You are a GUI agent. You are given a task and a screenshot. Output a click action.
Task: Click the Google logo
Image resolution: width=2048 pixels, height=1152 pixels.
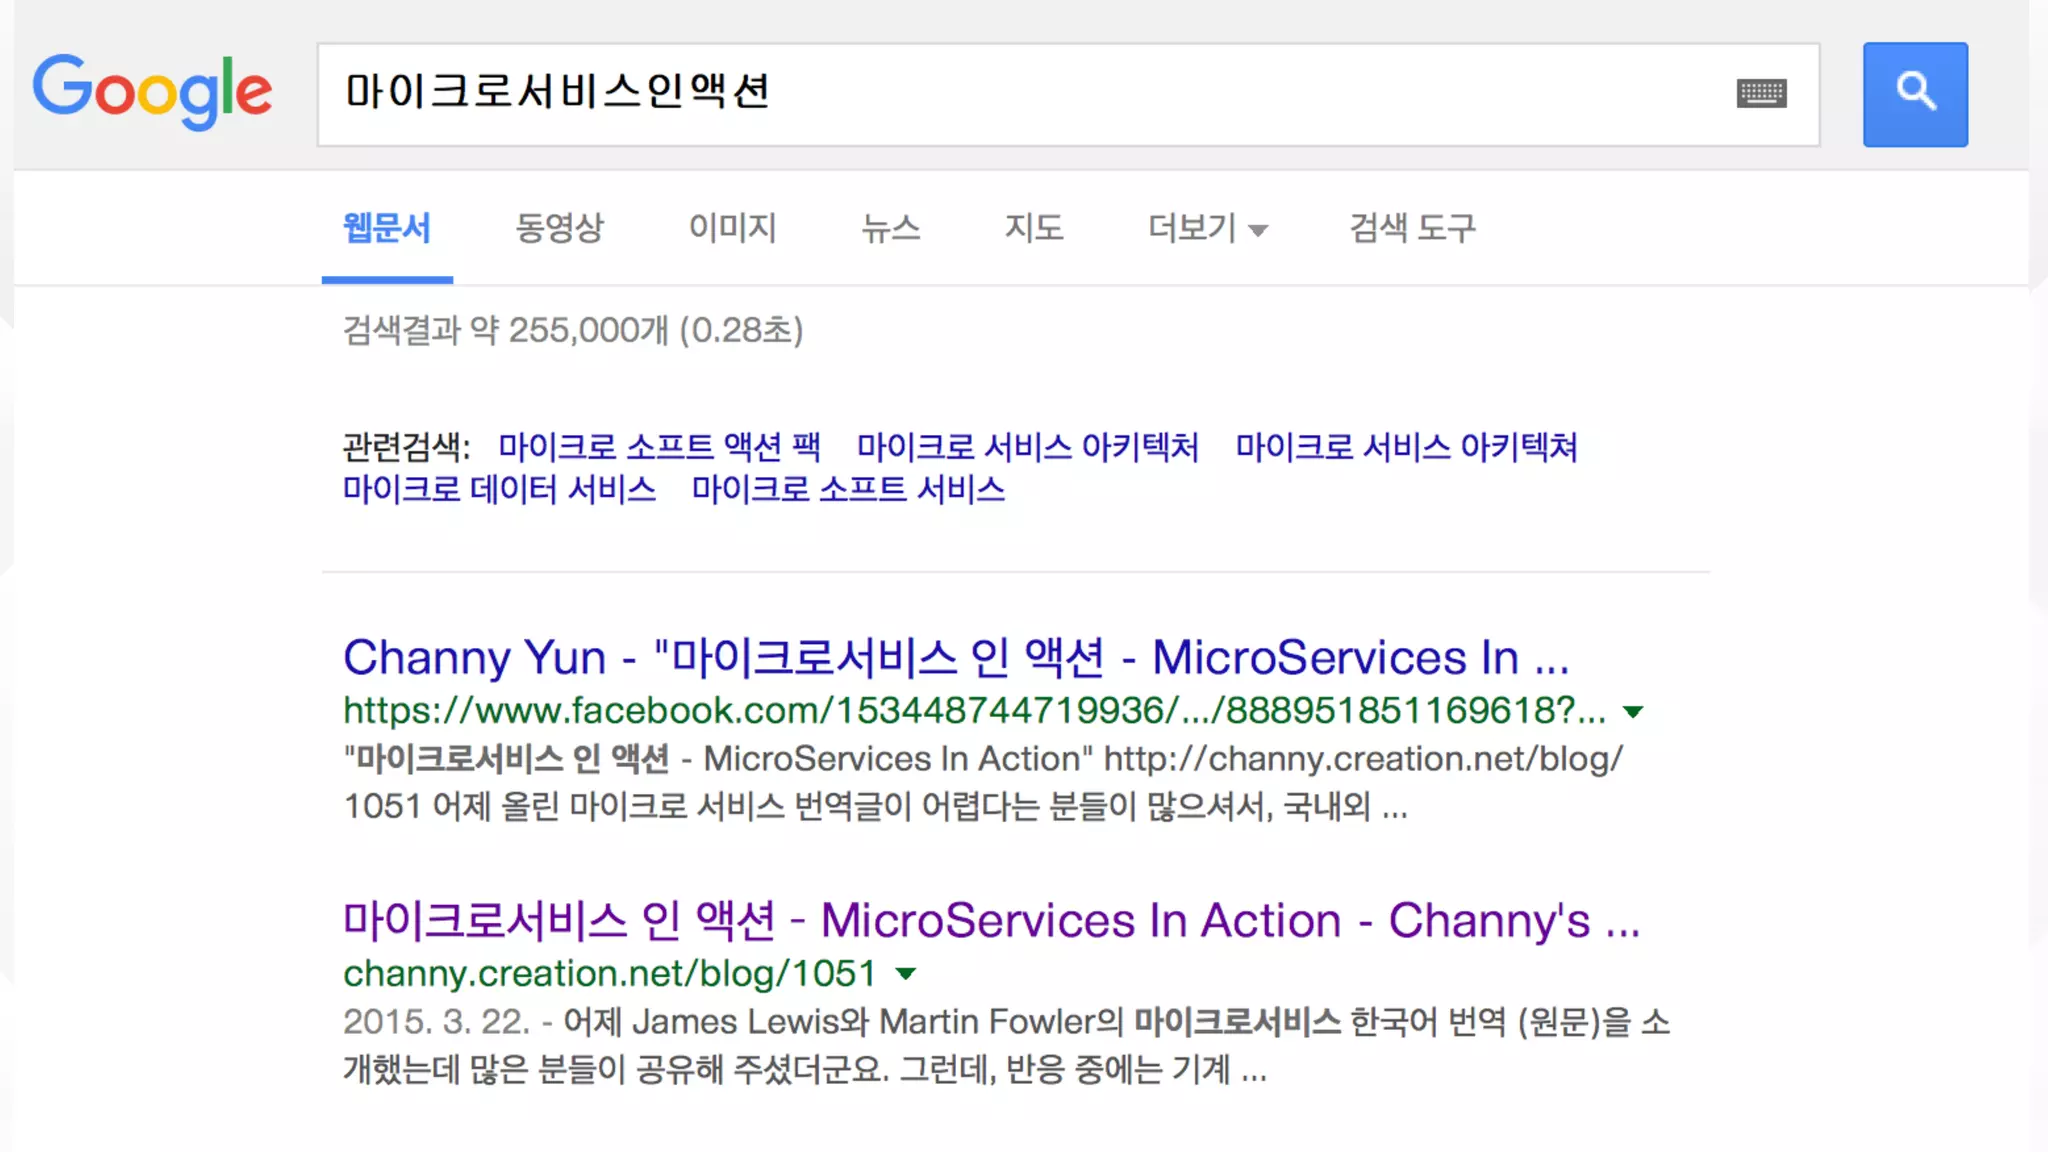[x=152, y=91]
